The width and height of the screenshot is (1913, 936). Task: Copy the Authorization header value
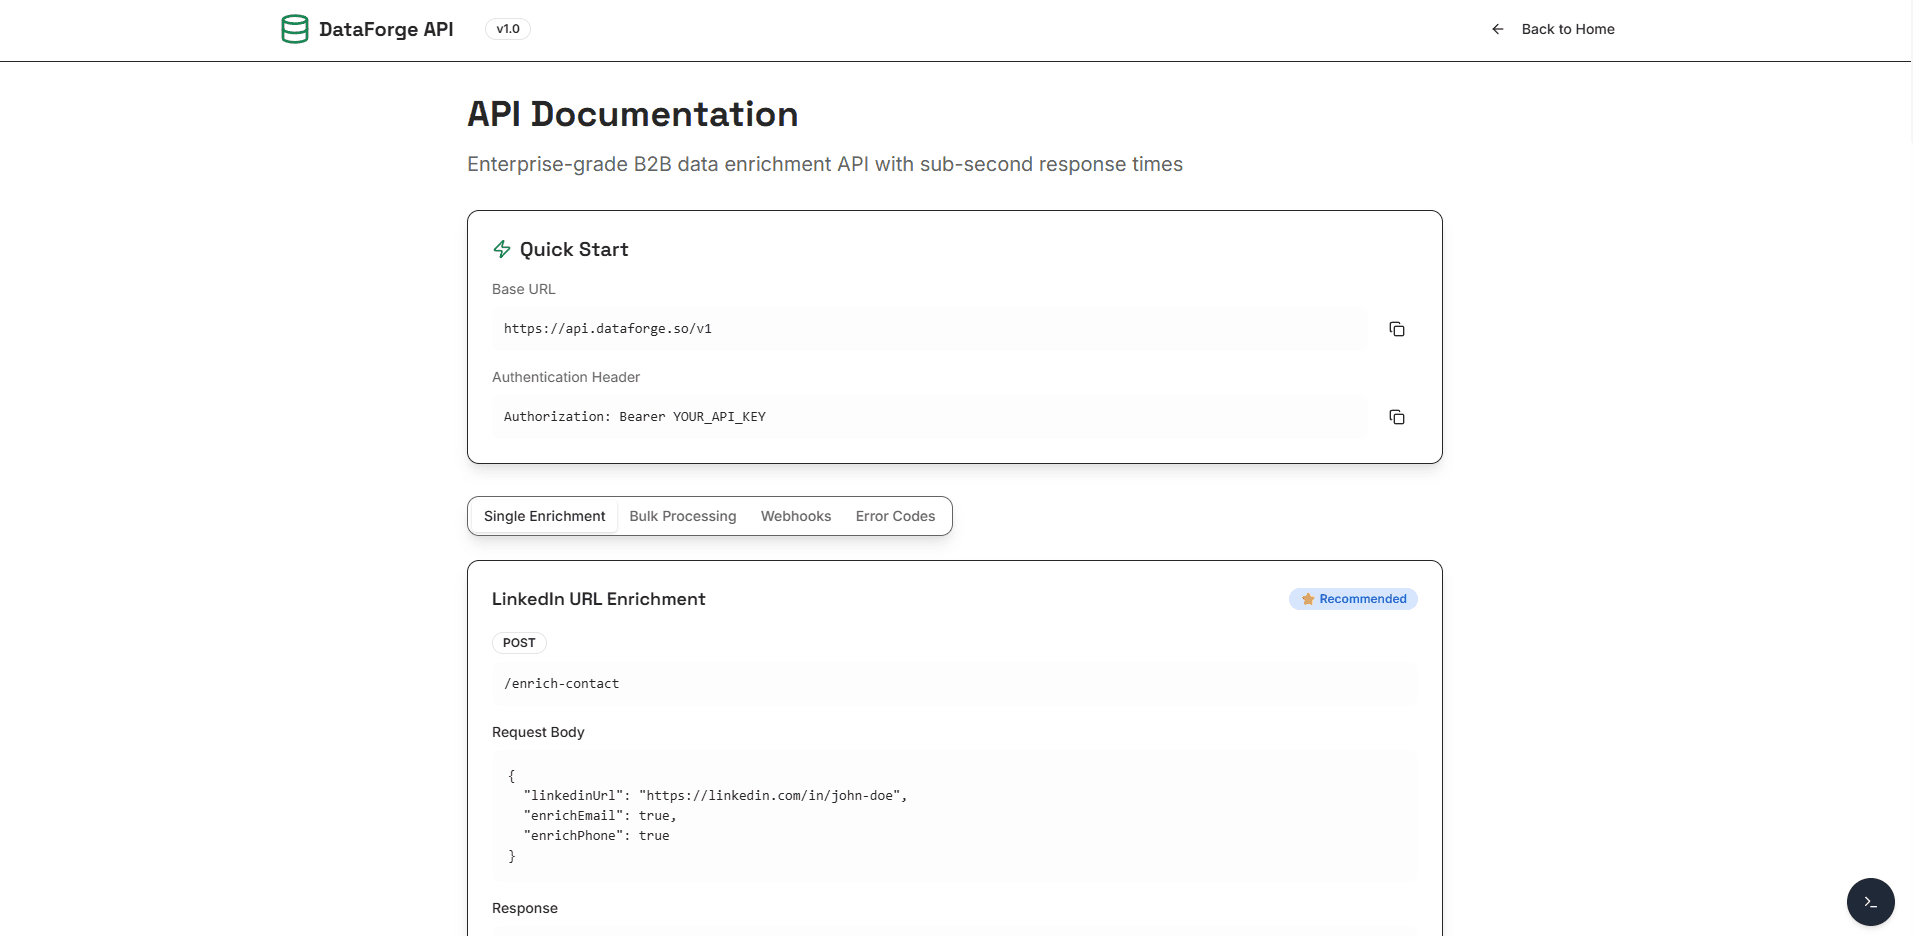click(x=1397, y=417)
